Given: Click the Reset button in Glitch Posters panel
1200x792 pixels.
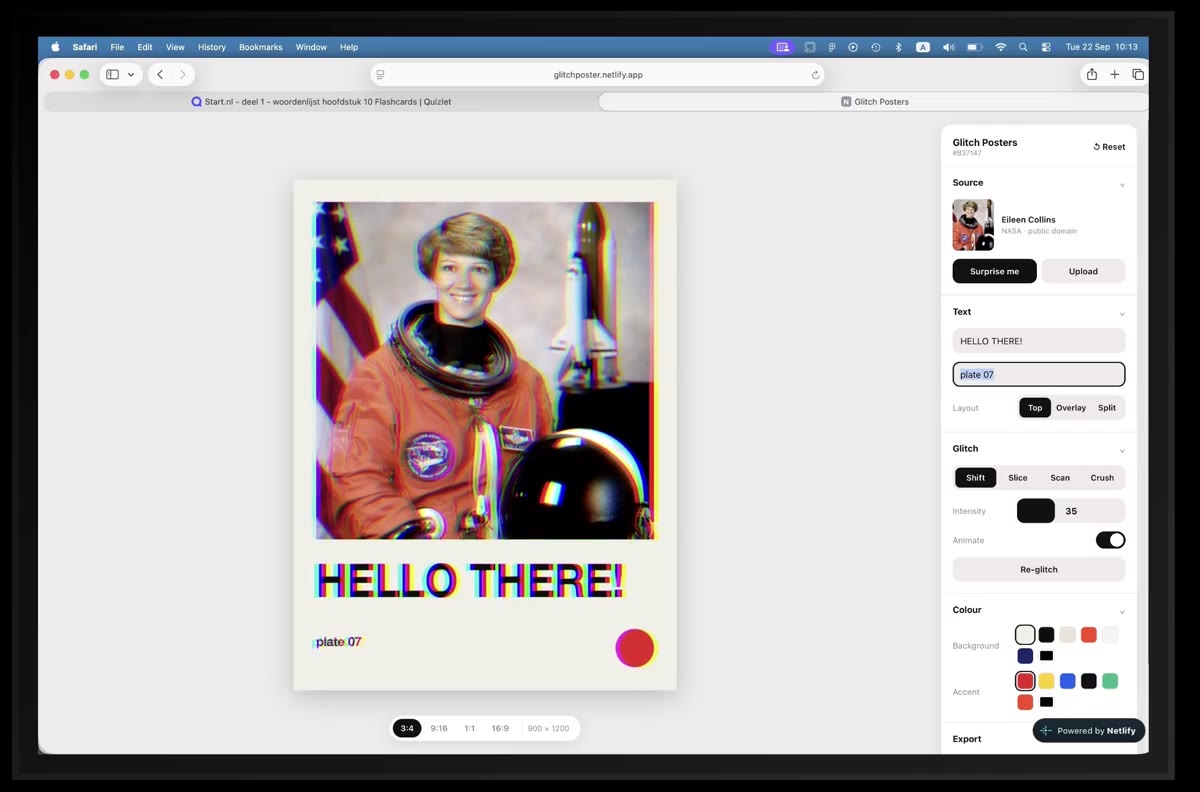Looking at the screenshot, I should 1109,147.
